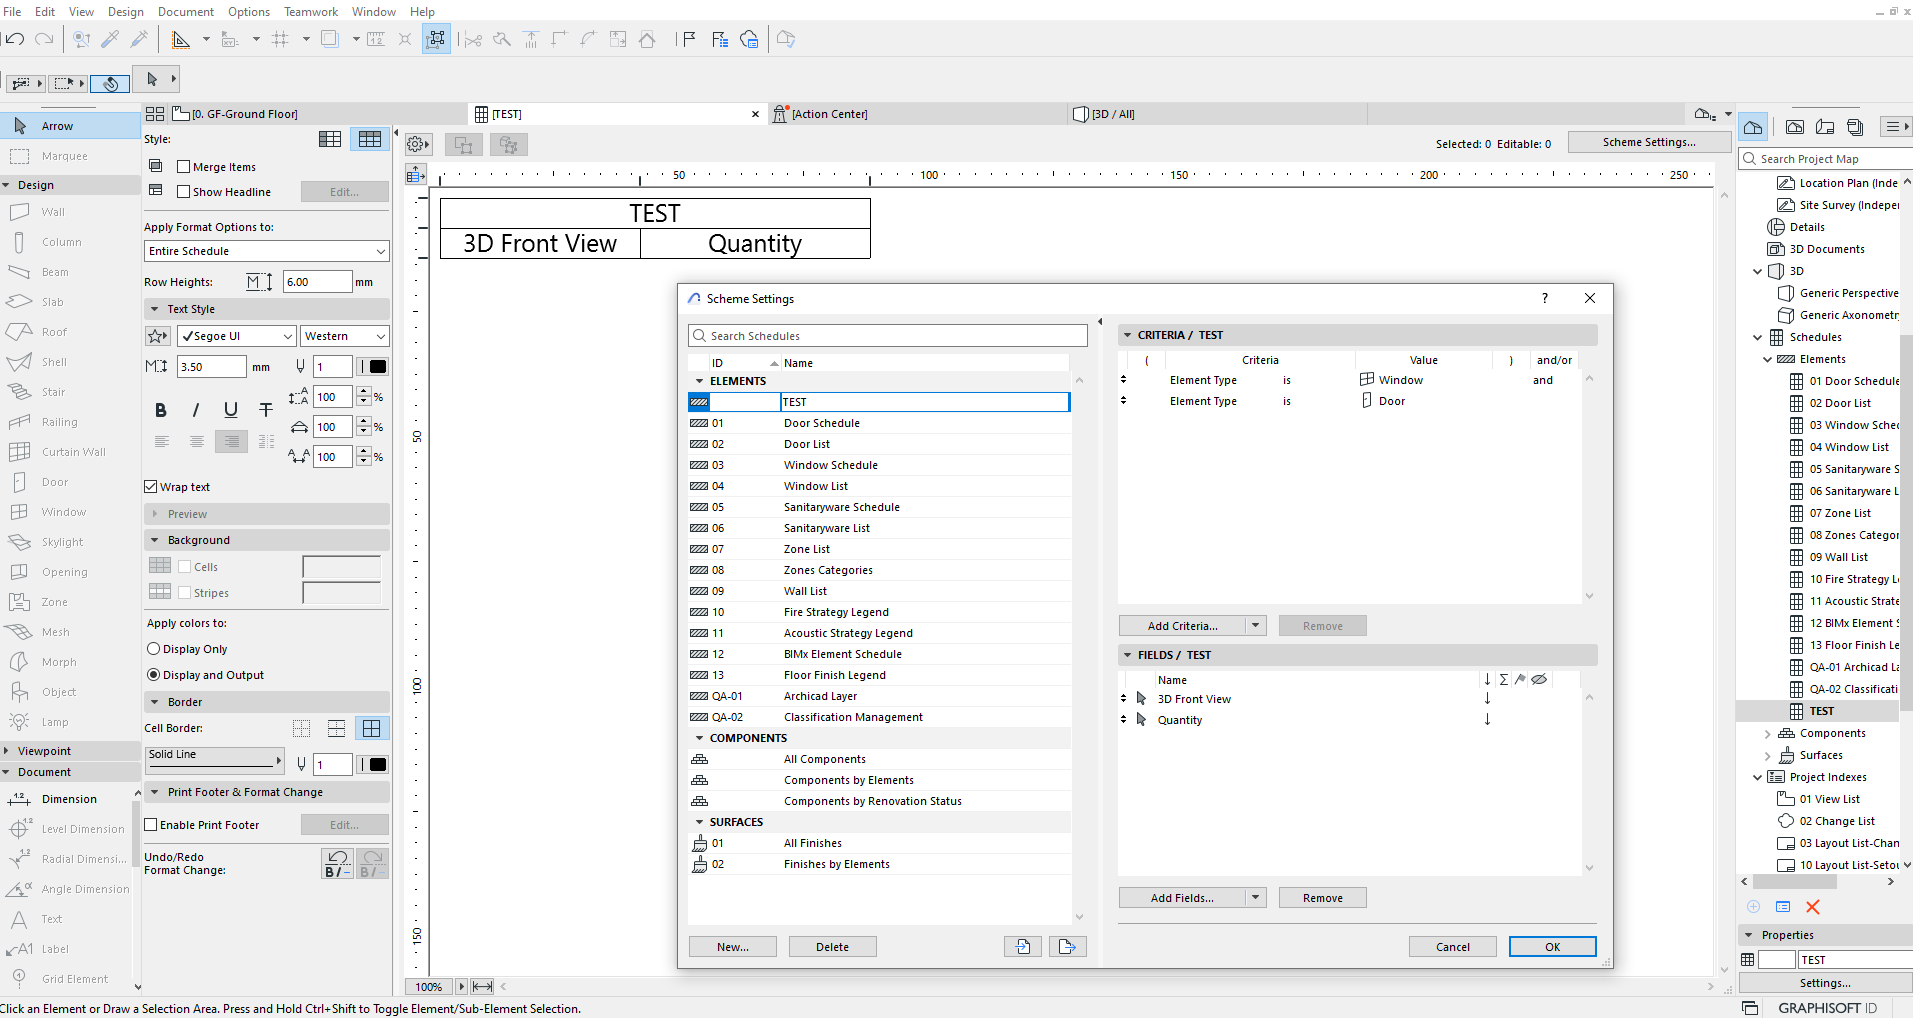Open the Add Fields dropdown arrow
The image size is (1913, 1018).
point(1256,898)
